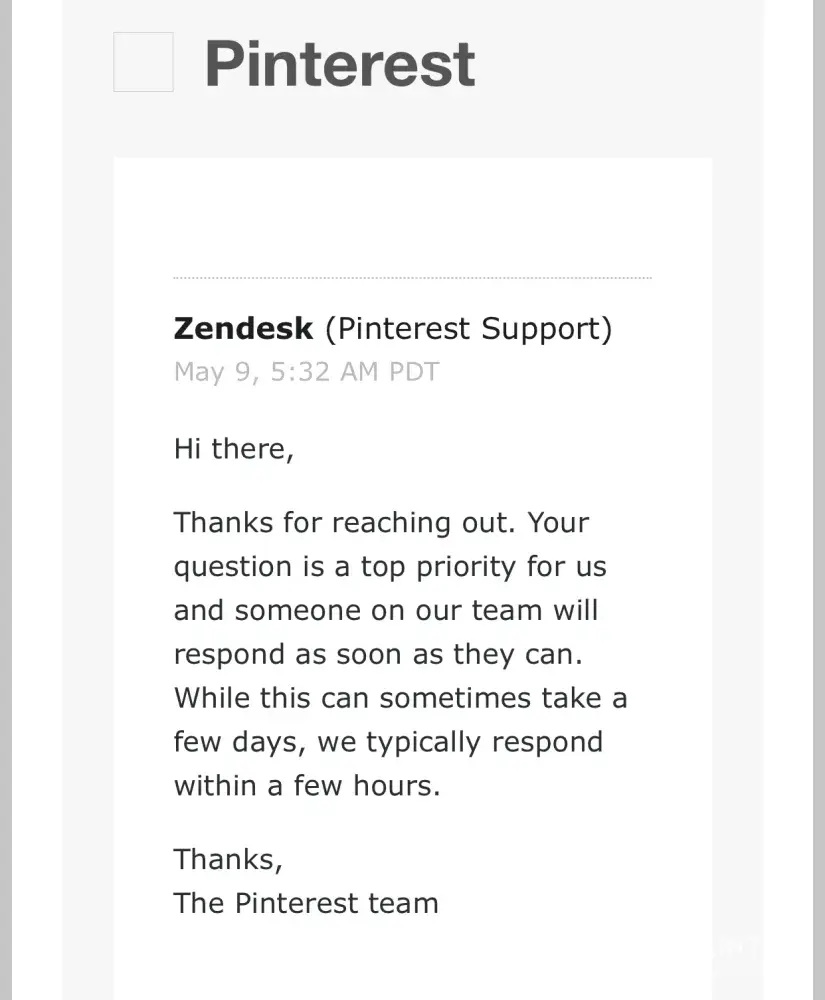The height and width of the screenshot is (1000, 825).
Task: Click the word "Your" ending the first line
Action: (x=558, y=522)
